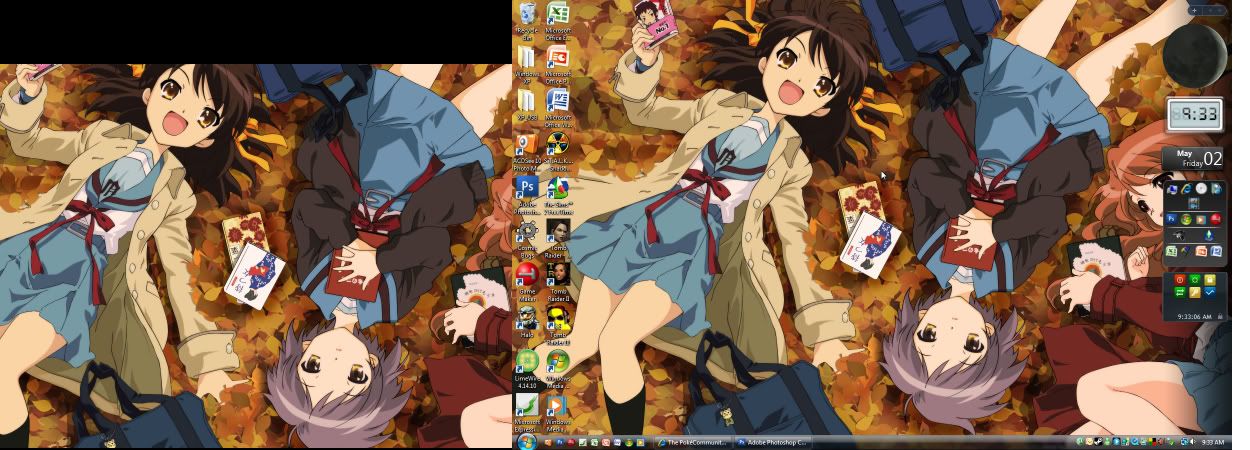This screenshot has width=1250, height=450.
Task: Launch Microsoft Office Word shortcut
Action: click(558, 107)
